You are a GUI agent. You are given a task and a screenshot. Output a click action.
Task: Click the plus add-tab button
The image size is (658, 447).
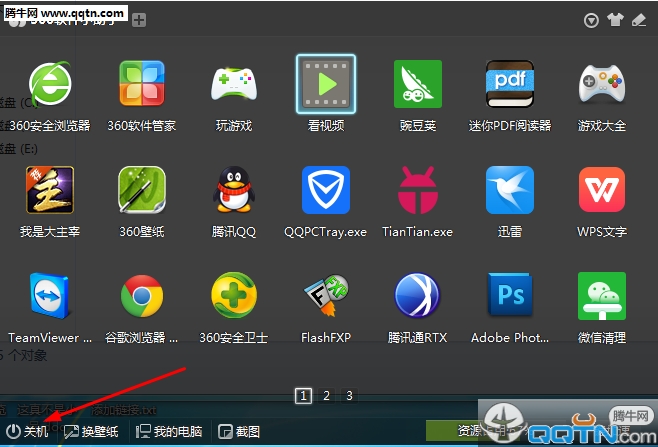139,20
